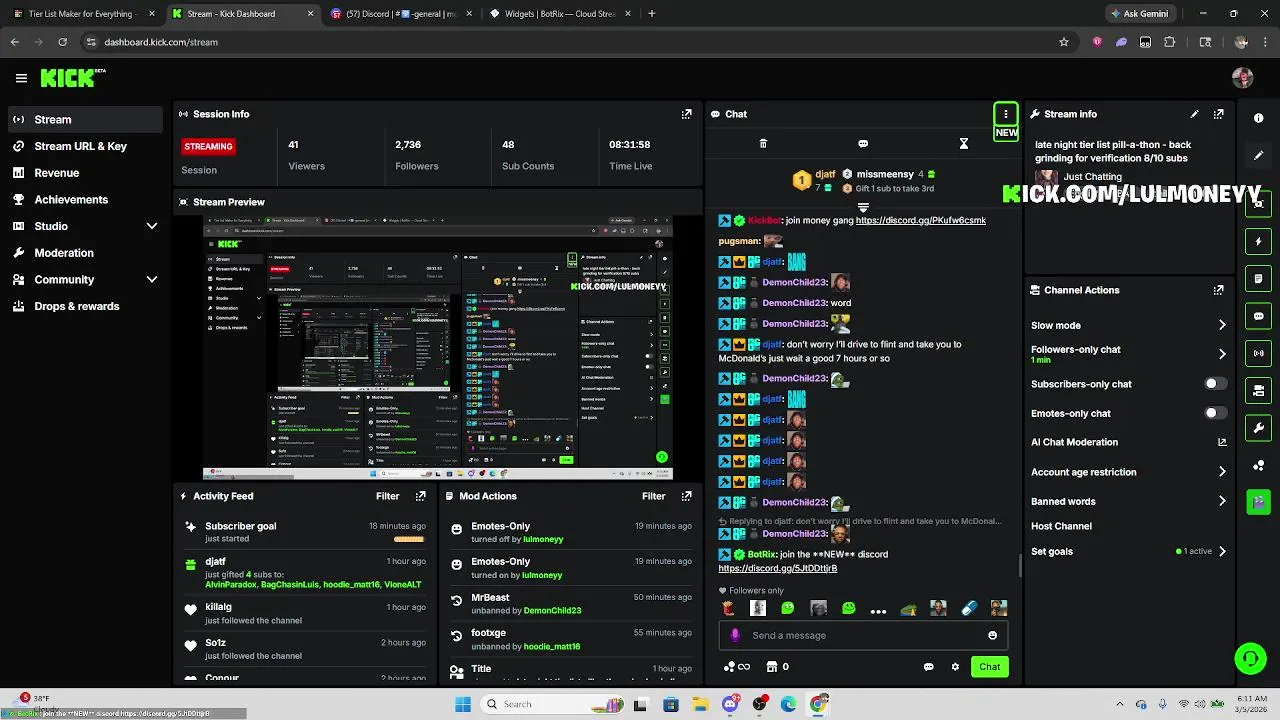1280x720 pixels.
Task: Open the BotRix discord.gg link in chat
Action: pyautogui.click(x=778, y=568)
